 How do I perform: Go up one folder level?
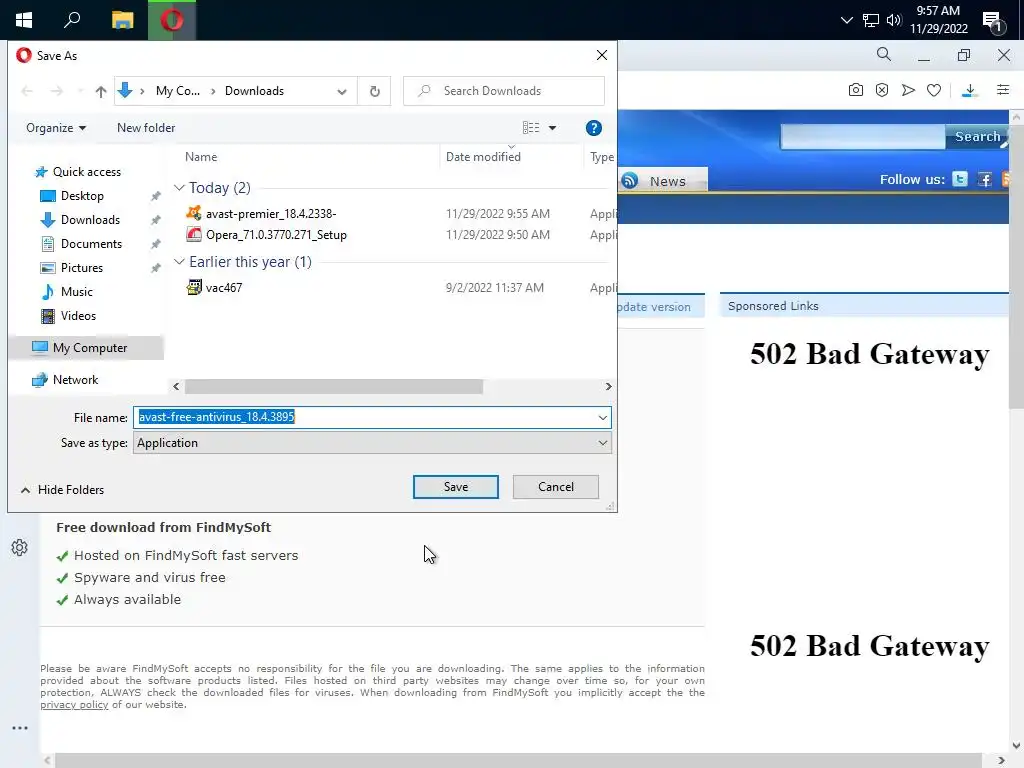tap(101, 91)
